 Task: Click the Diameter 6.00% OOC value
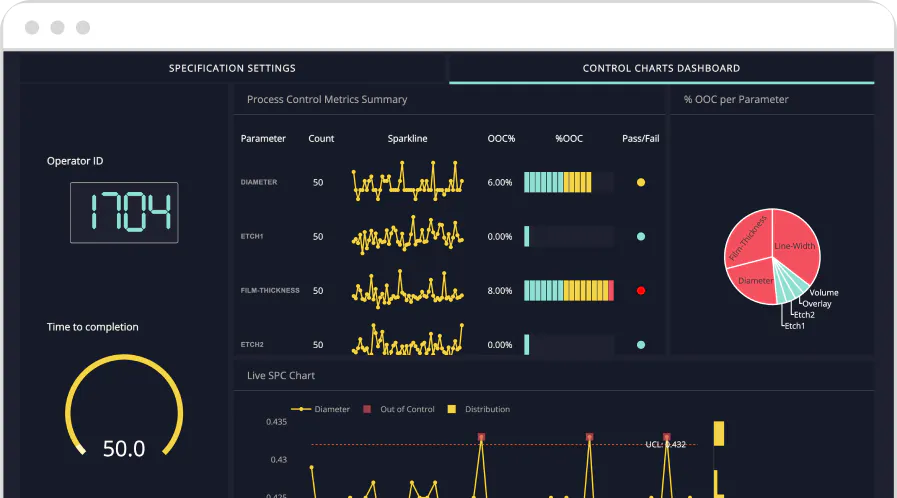point(499,182)
